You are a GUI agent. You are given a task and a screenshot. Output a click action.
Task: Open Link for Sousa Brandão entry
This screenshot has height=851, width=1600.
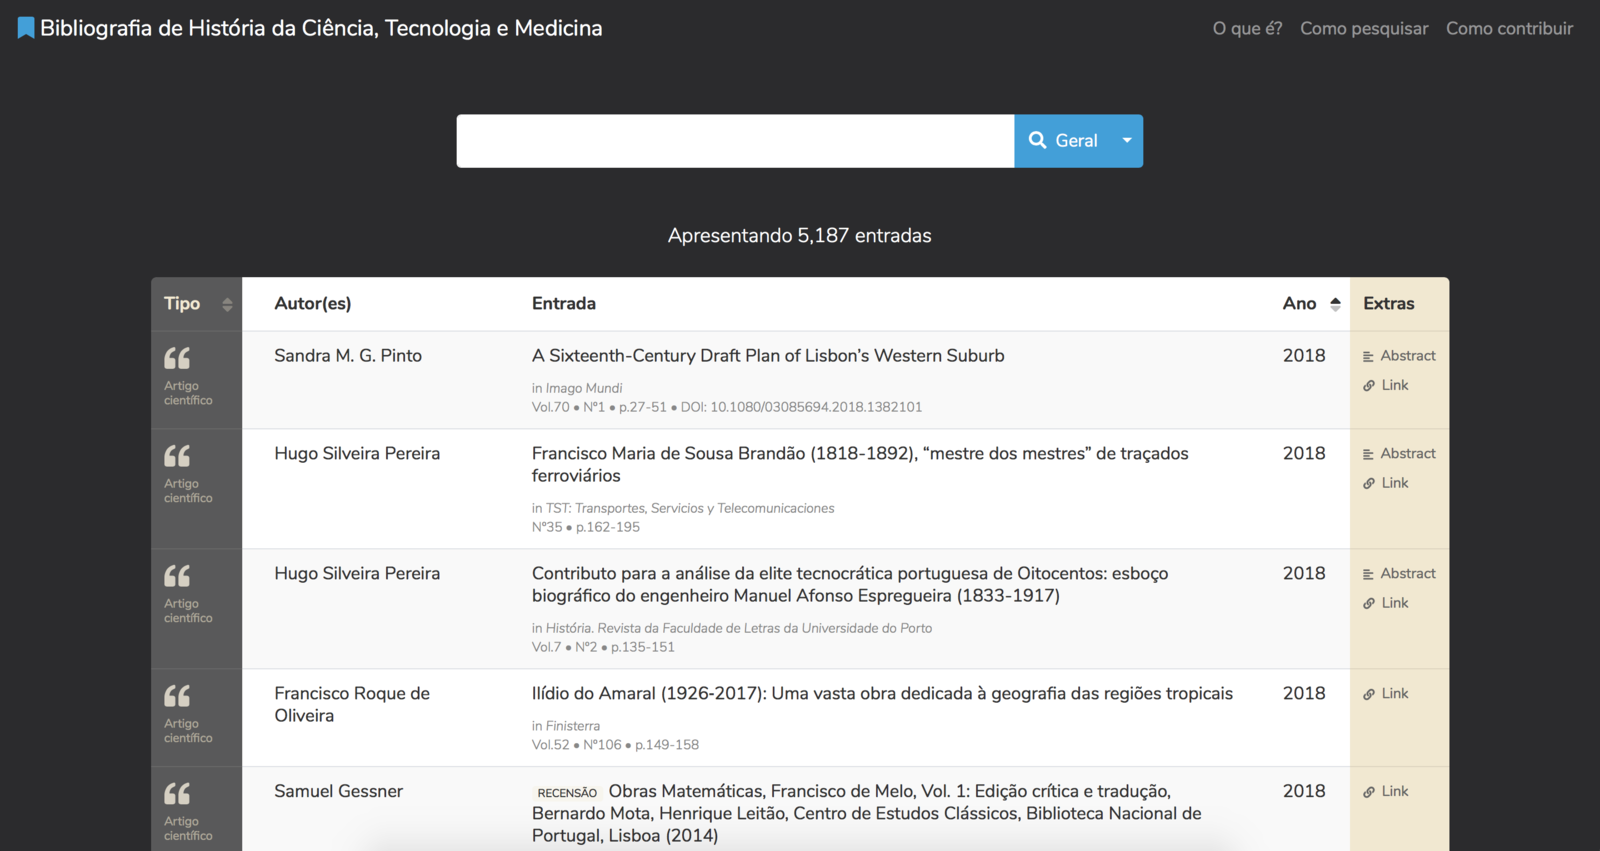[x=1386, y=483]
